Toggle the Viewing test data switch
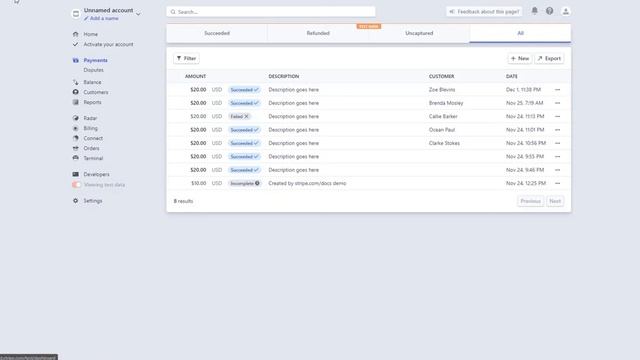Screen dimensions: 640x360 tap(76, 185)
